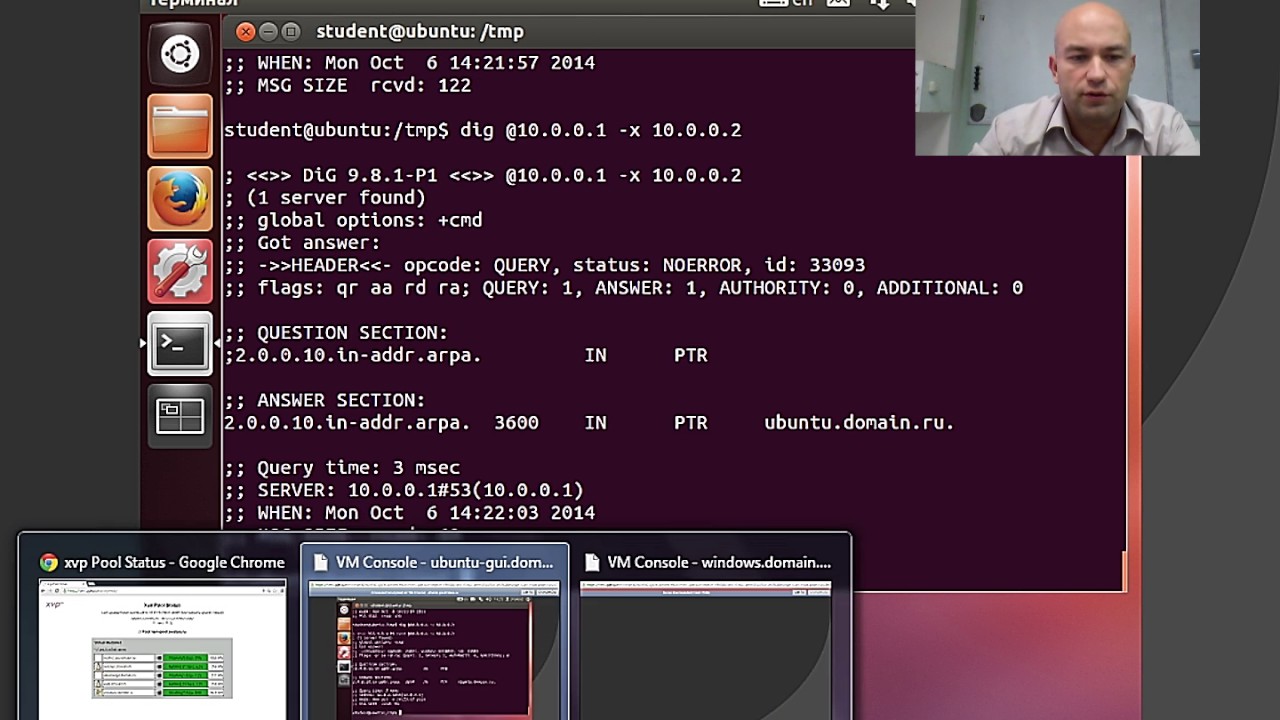
Task: Click the 'WHEN: Mon Oct 6 14:21:57 2014' line
Action: pos(409,62)
